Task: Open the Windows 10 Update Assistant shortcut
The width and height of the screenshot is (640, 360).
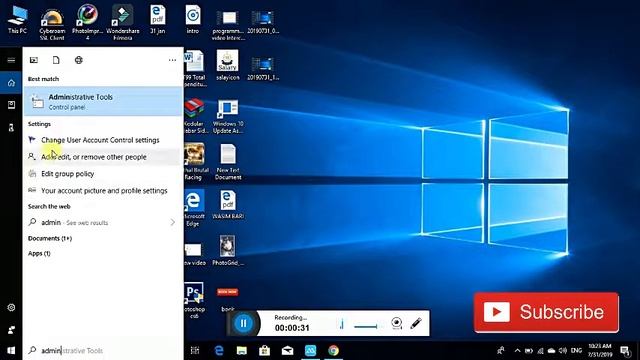Action: tap(228, 117)
